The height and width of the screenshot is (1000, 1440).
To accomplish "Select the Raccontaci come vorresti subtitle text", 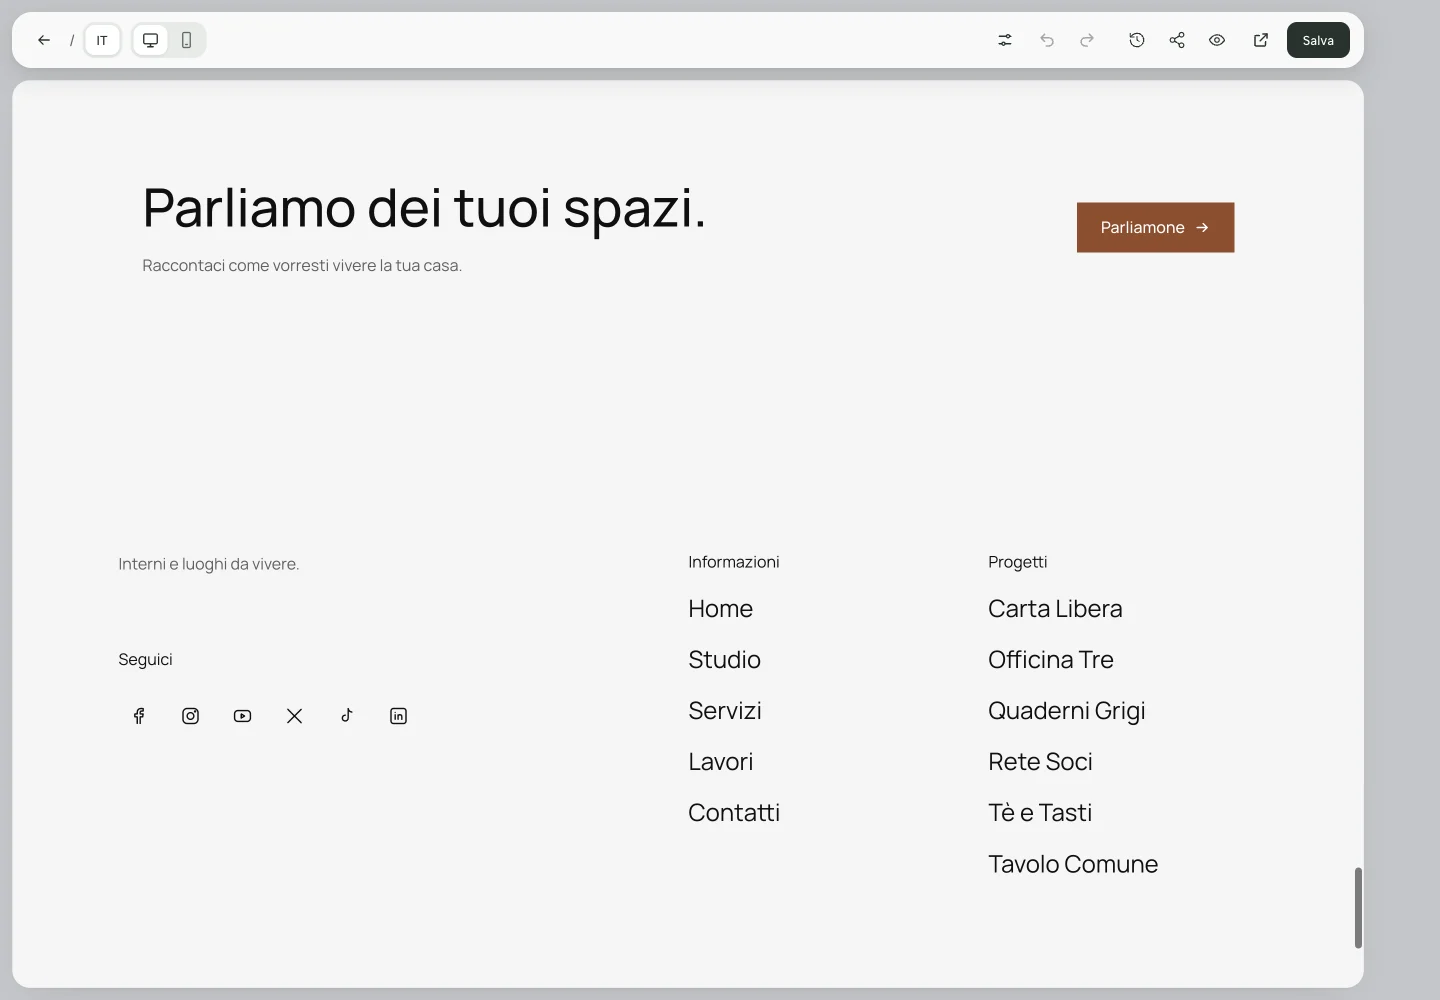I will point(302,266).
